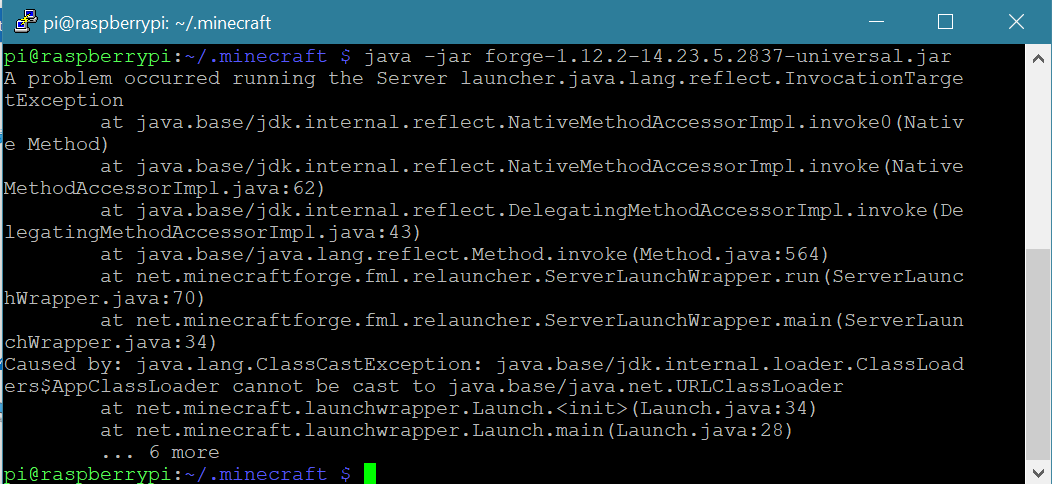Click the 'NativeMethodAccessorImpl.invoke0' stack trace line
The width and height of the screenshot is (1052, 484).
531,122
